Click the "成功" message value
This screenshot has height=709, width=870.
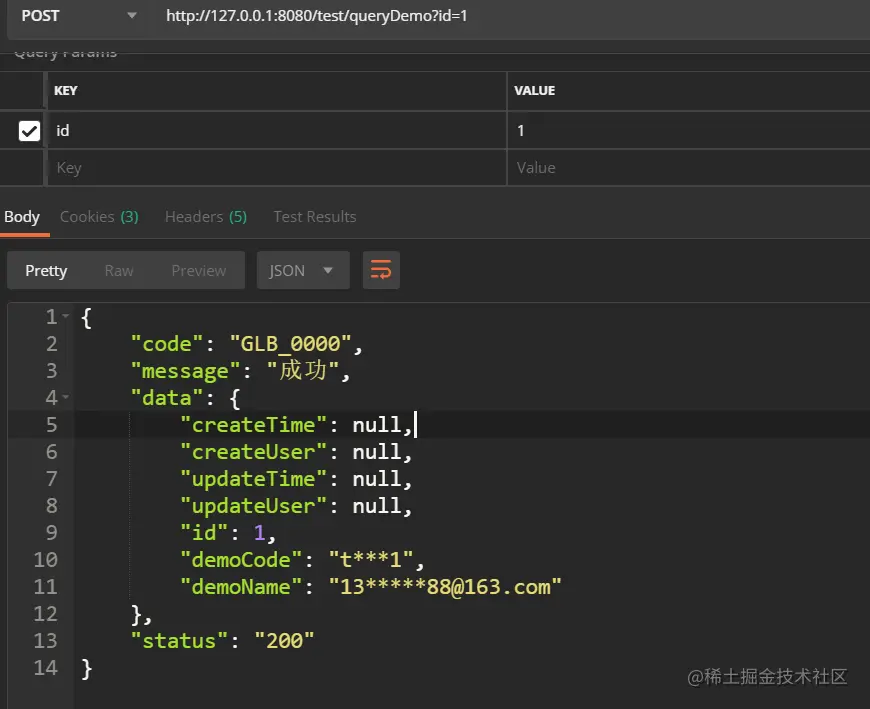[303, 371]
